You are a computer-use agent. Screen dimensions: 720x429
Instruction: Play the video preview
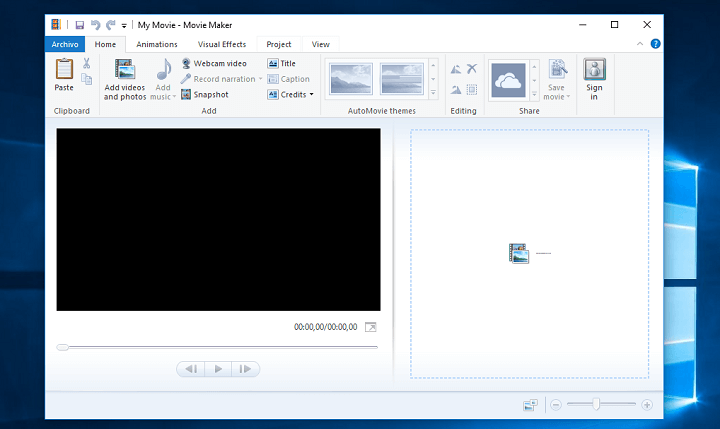click(218, 369)
